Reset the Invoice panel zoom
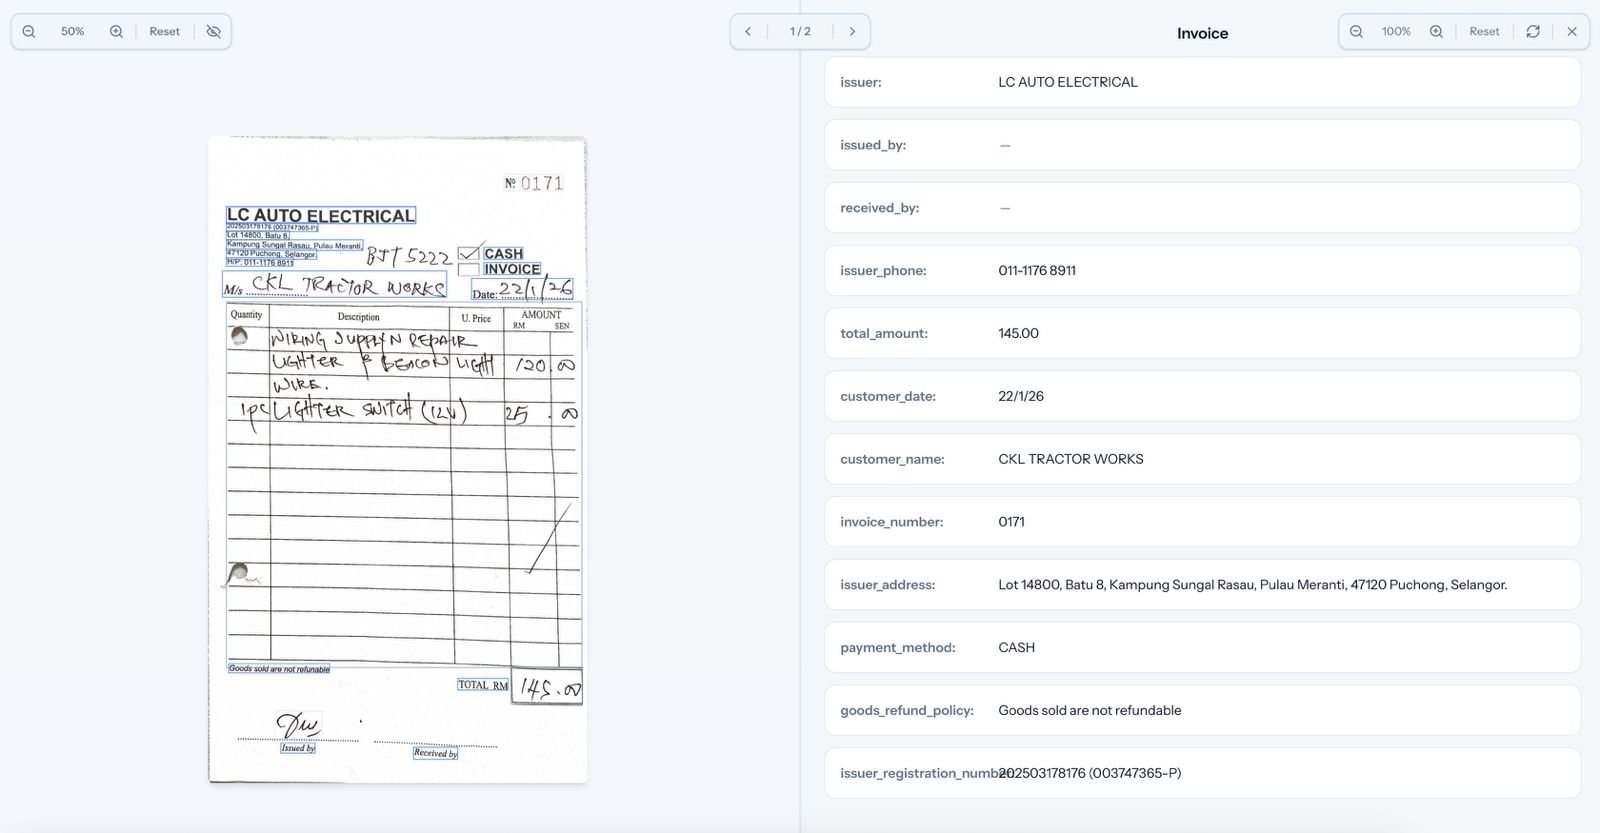1600x833 pixels. (1483, 31)
